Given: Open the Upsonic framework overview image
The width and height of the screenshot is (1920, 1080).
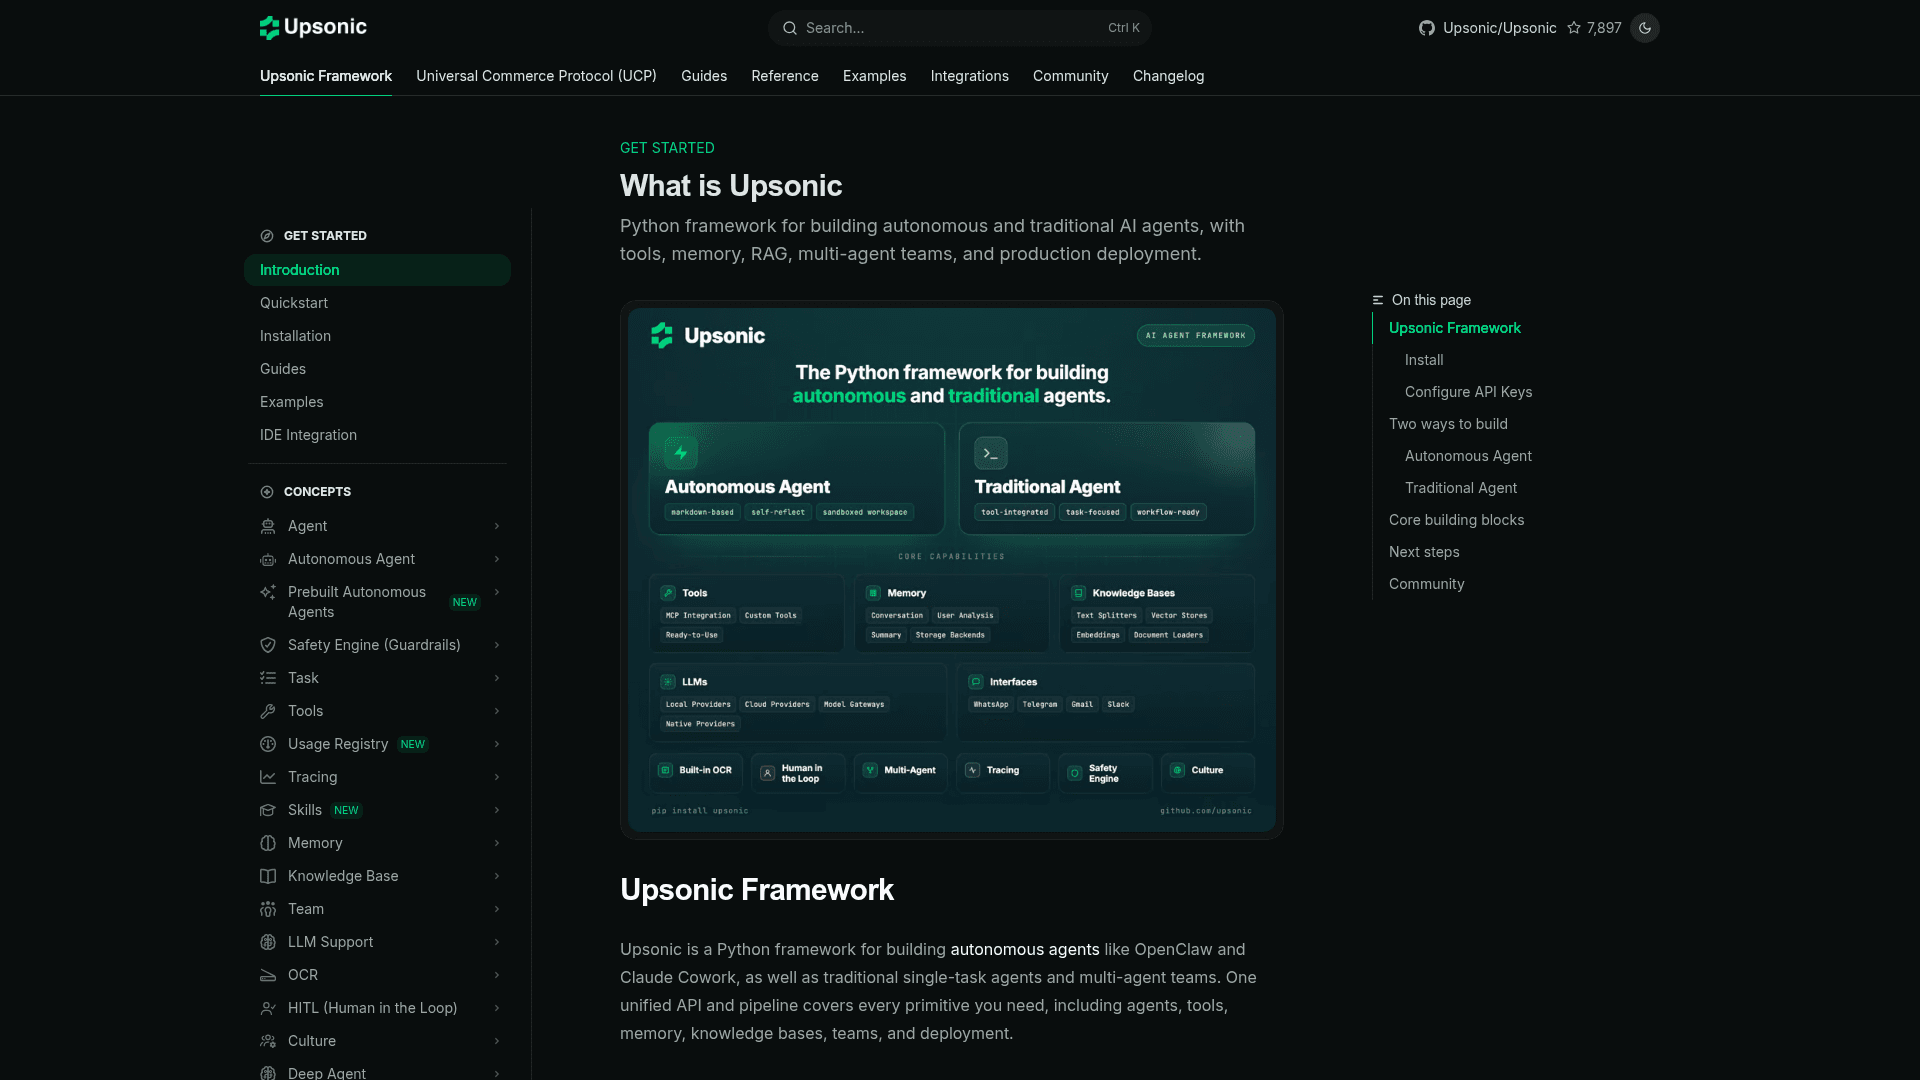Looking at the screenshot, I should click(x=952, y=570).
